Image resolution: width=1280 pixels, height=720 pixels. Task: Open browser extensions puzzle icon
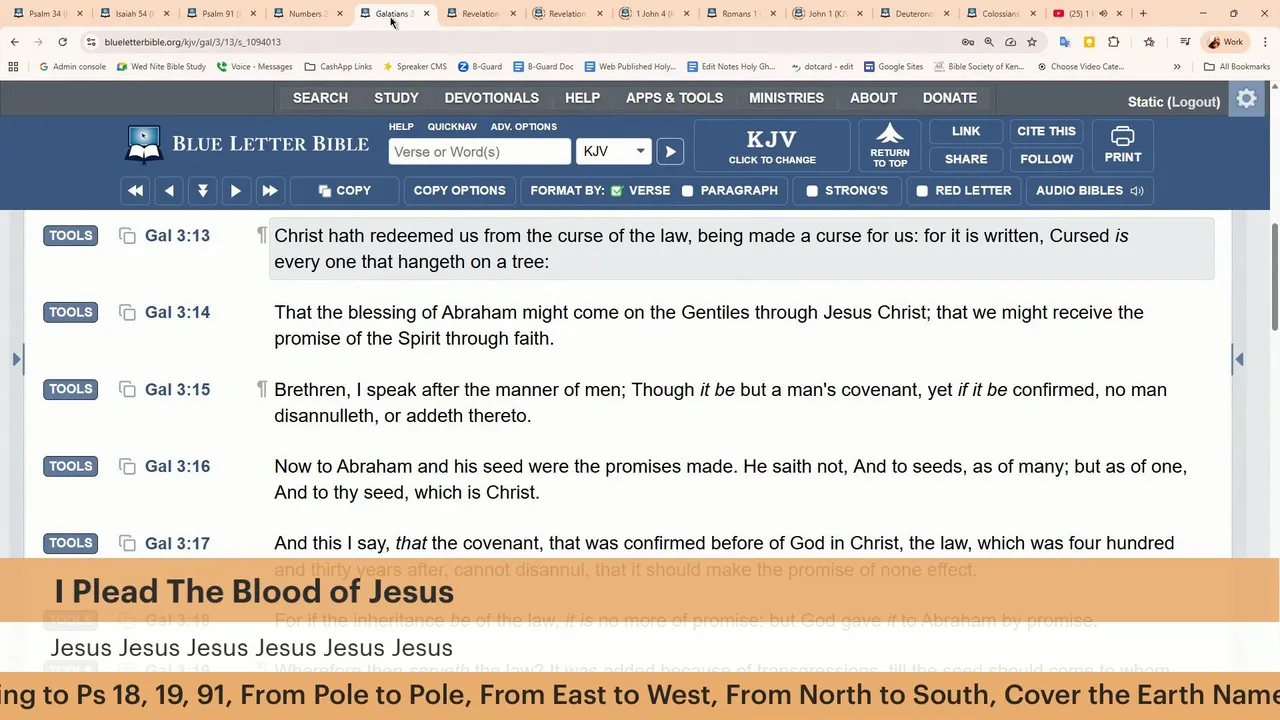(1113, 42)
